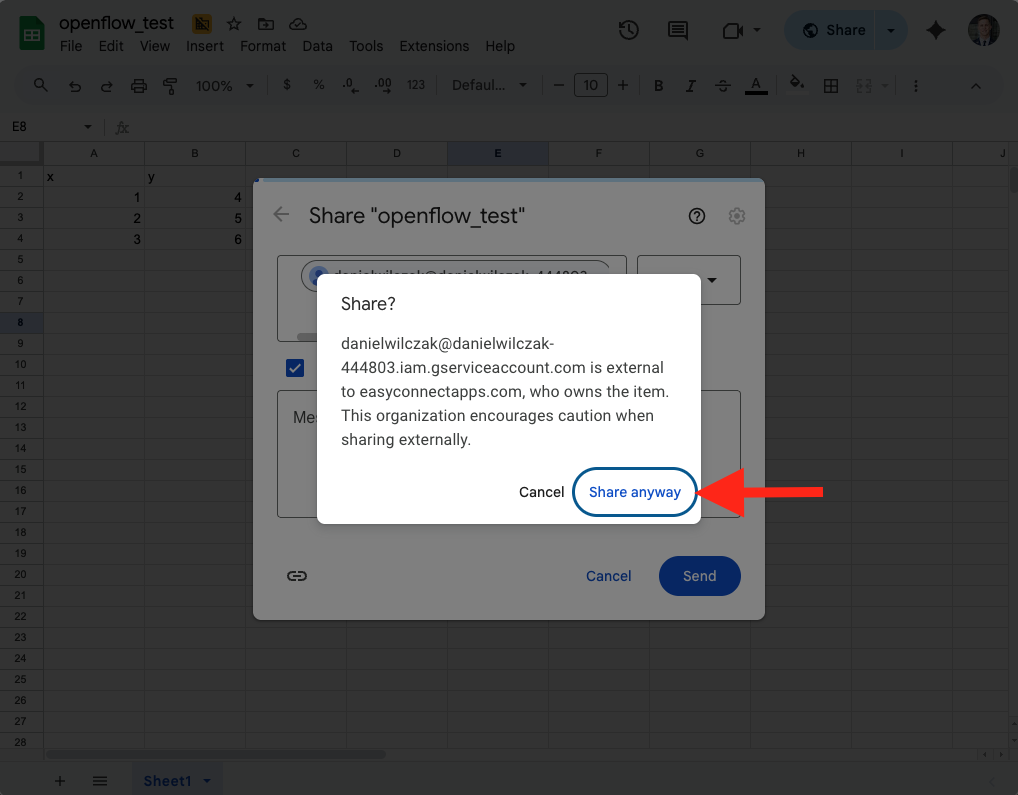Open share settings gear icon

[737, 216]
